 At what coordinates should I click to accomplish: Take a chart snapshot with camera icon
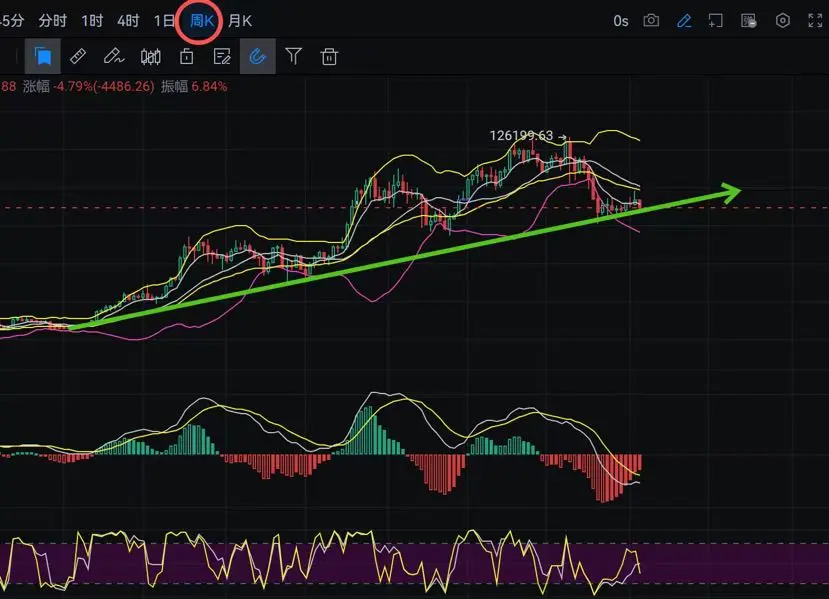[651, 21]
